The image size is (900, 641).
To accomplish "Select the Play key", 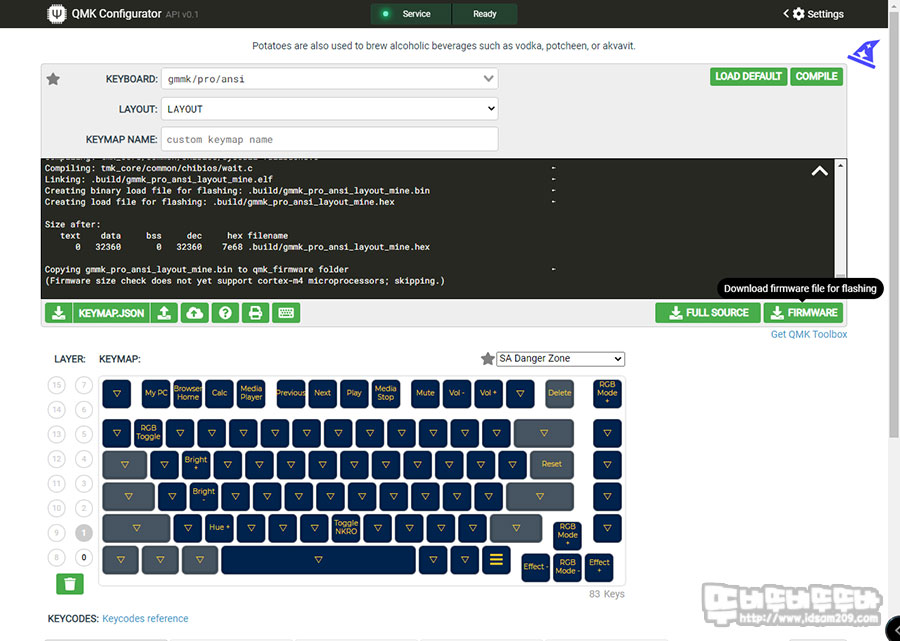I will pyautogui.click(x=354, y=393).
